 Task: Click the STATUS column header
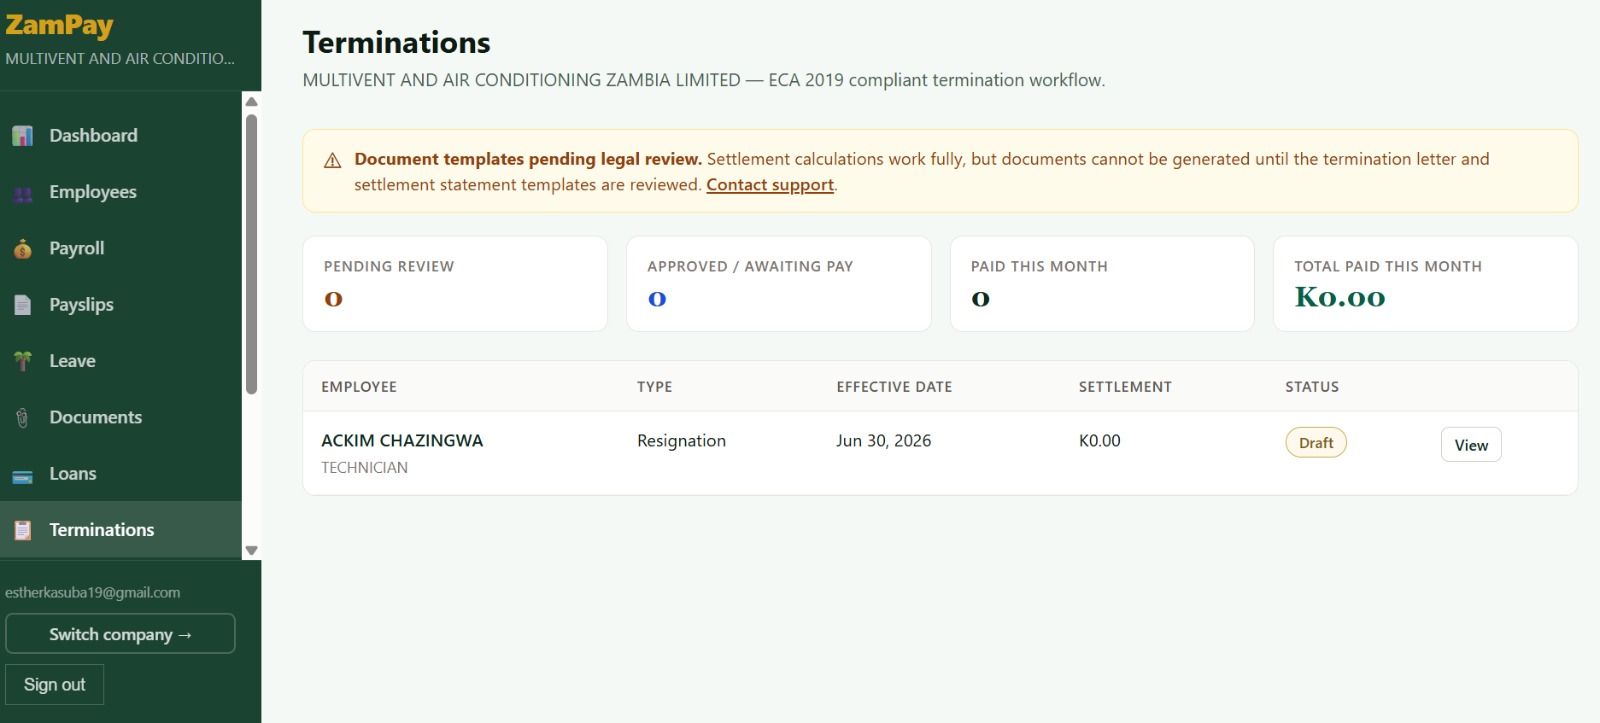pyautogui.click(x=1312, y=387)
